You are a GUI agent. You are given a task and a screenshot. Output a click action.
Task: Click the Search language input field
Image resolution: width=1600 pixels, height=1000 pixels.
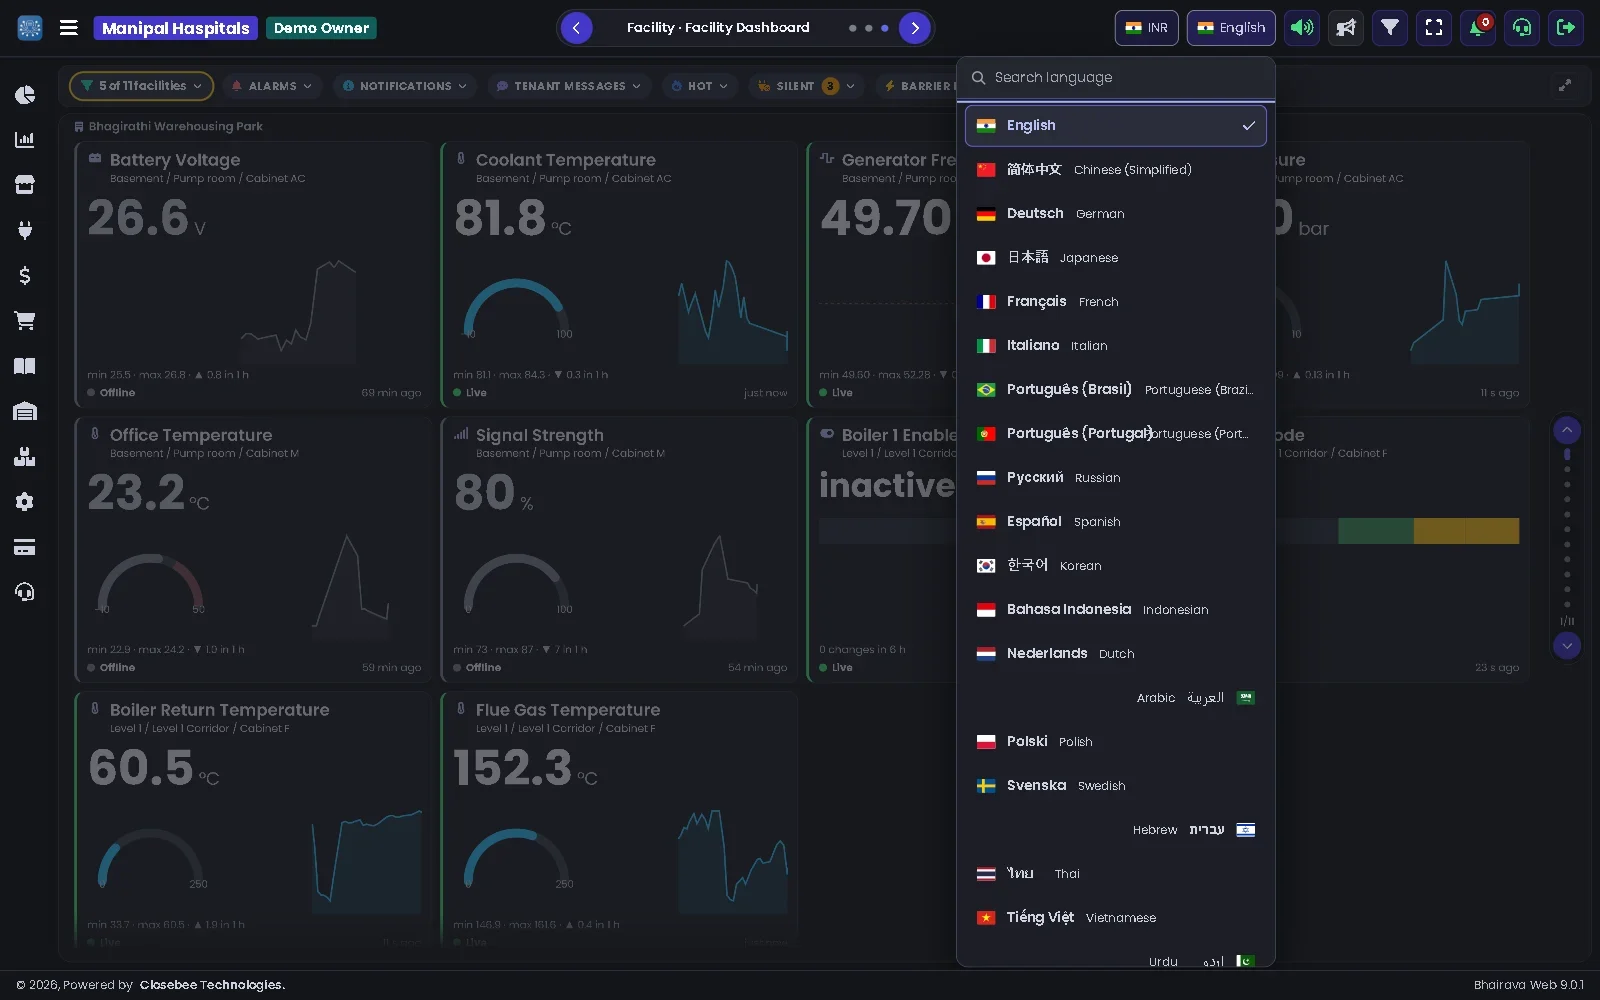click(1116, 78)
